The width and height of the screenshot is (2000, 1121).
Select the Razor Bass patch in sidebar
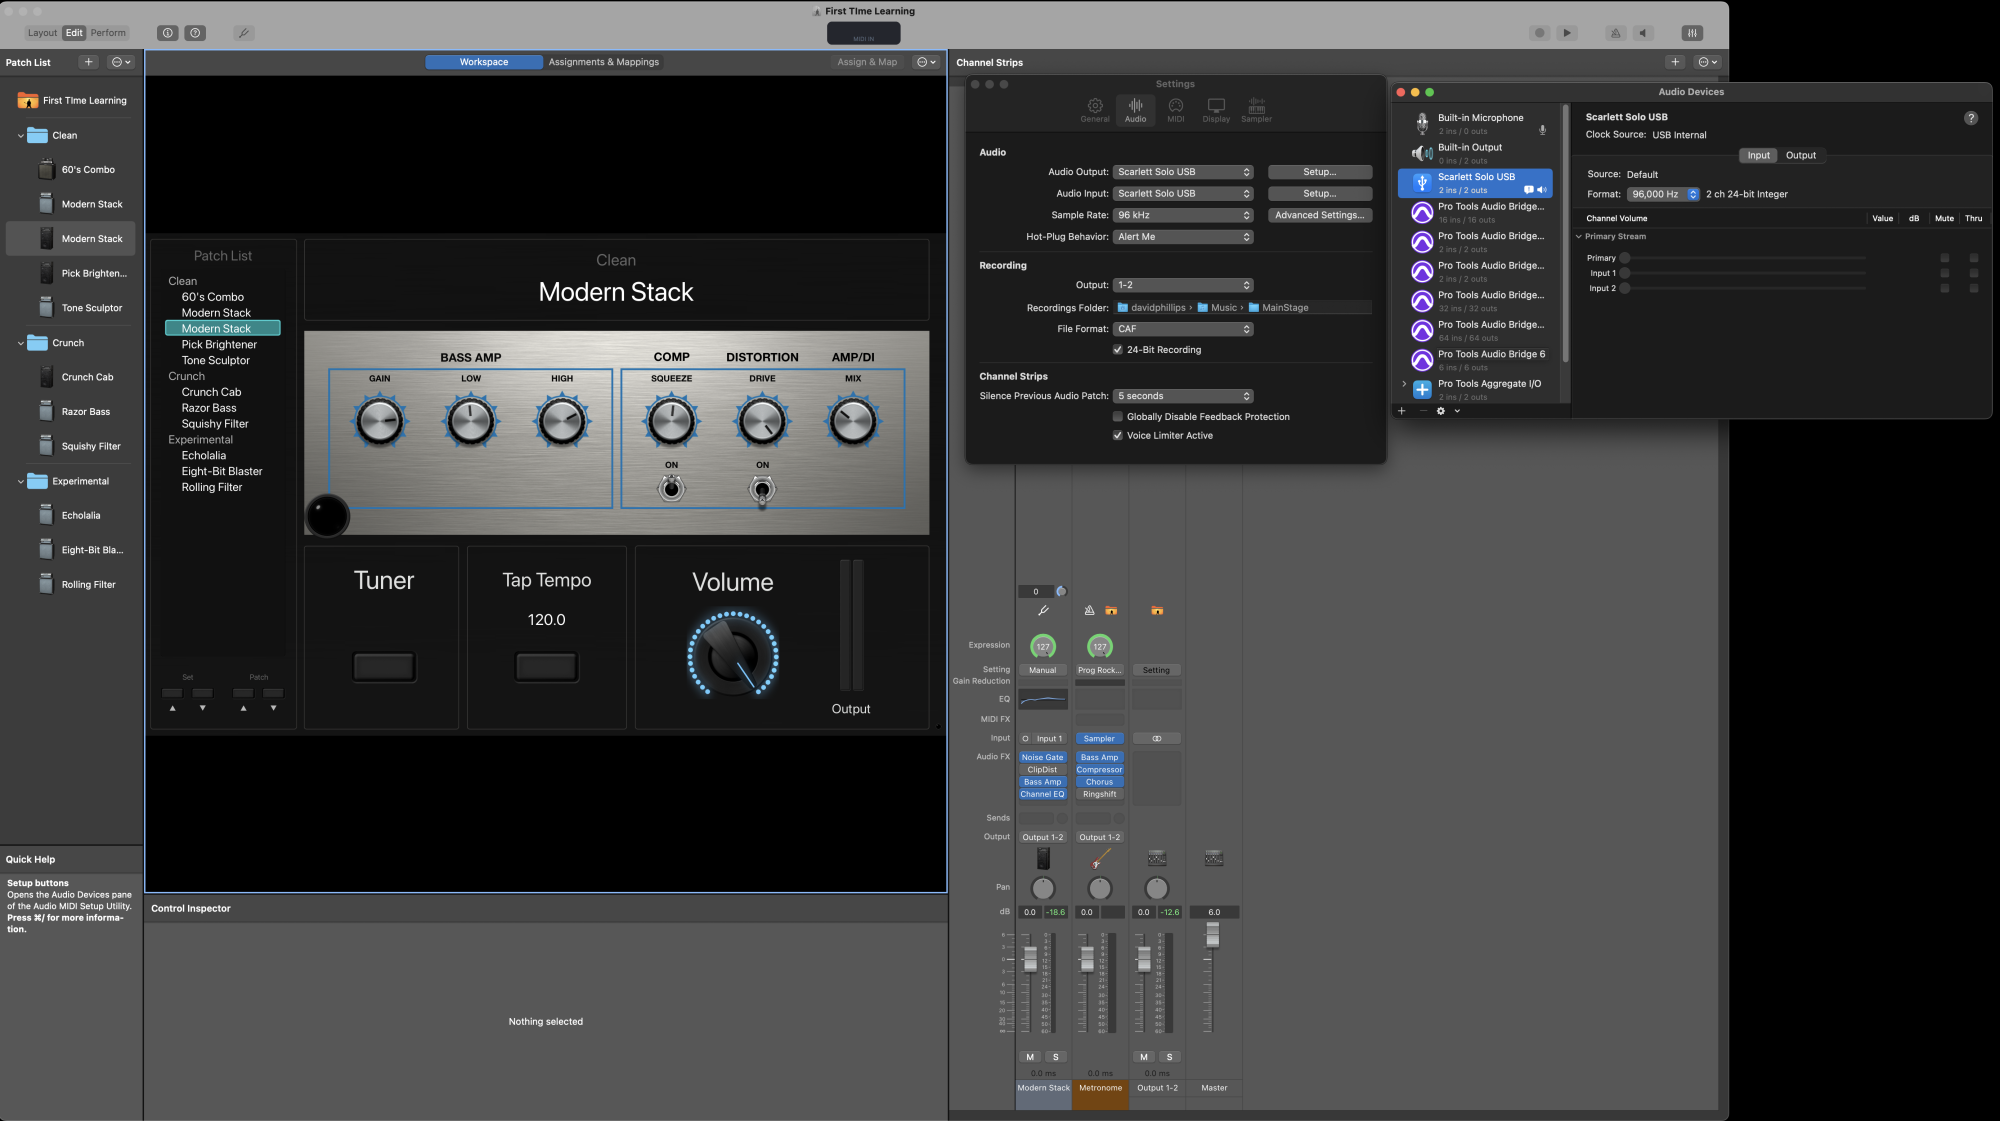86,412
